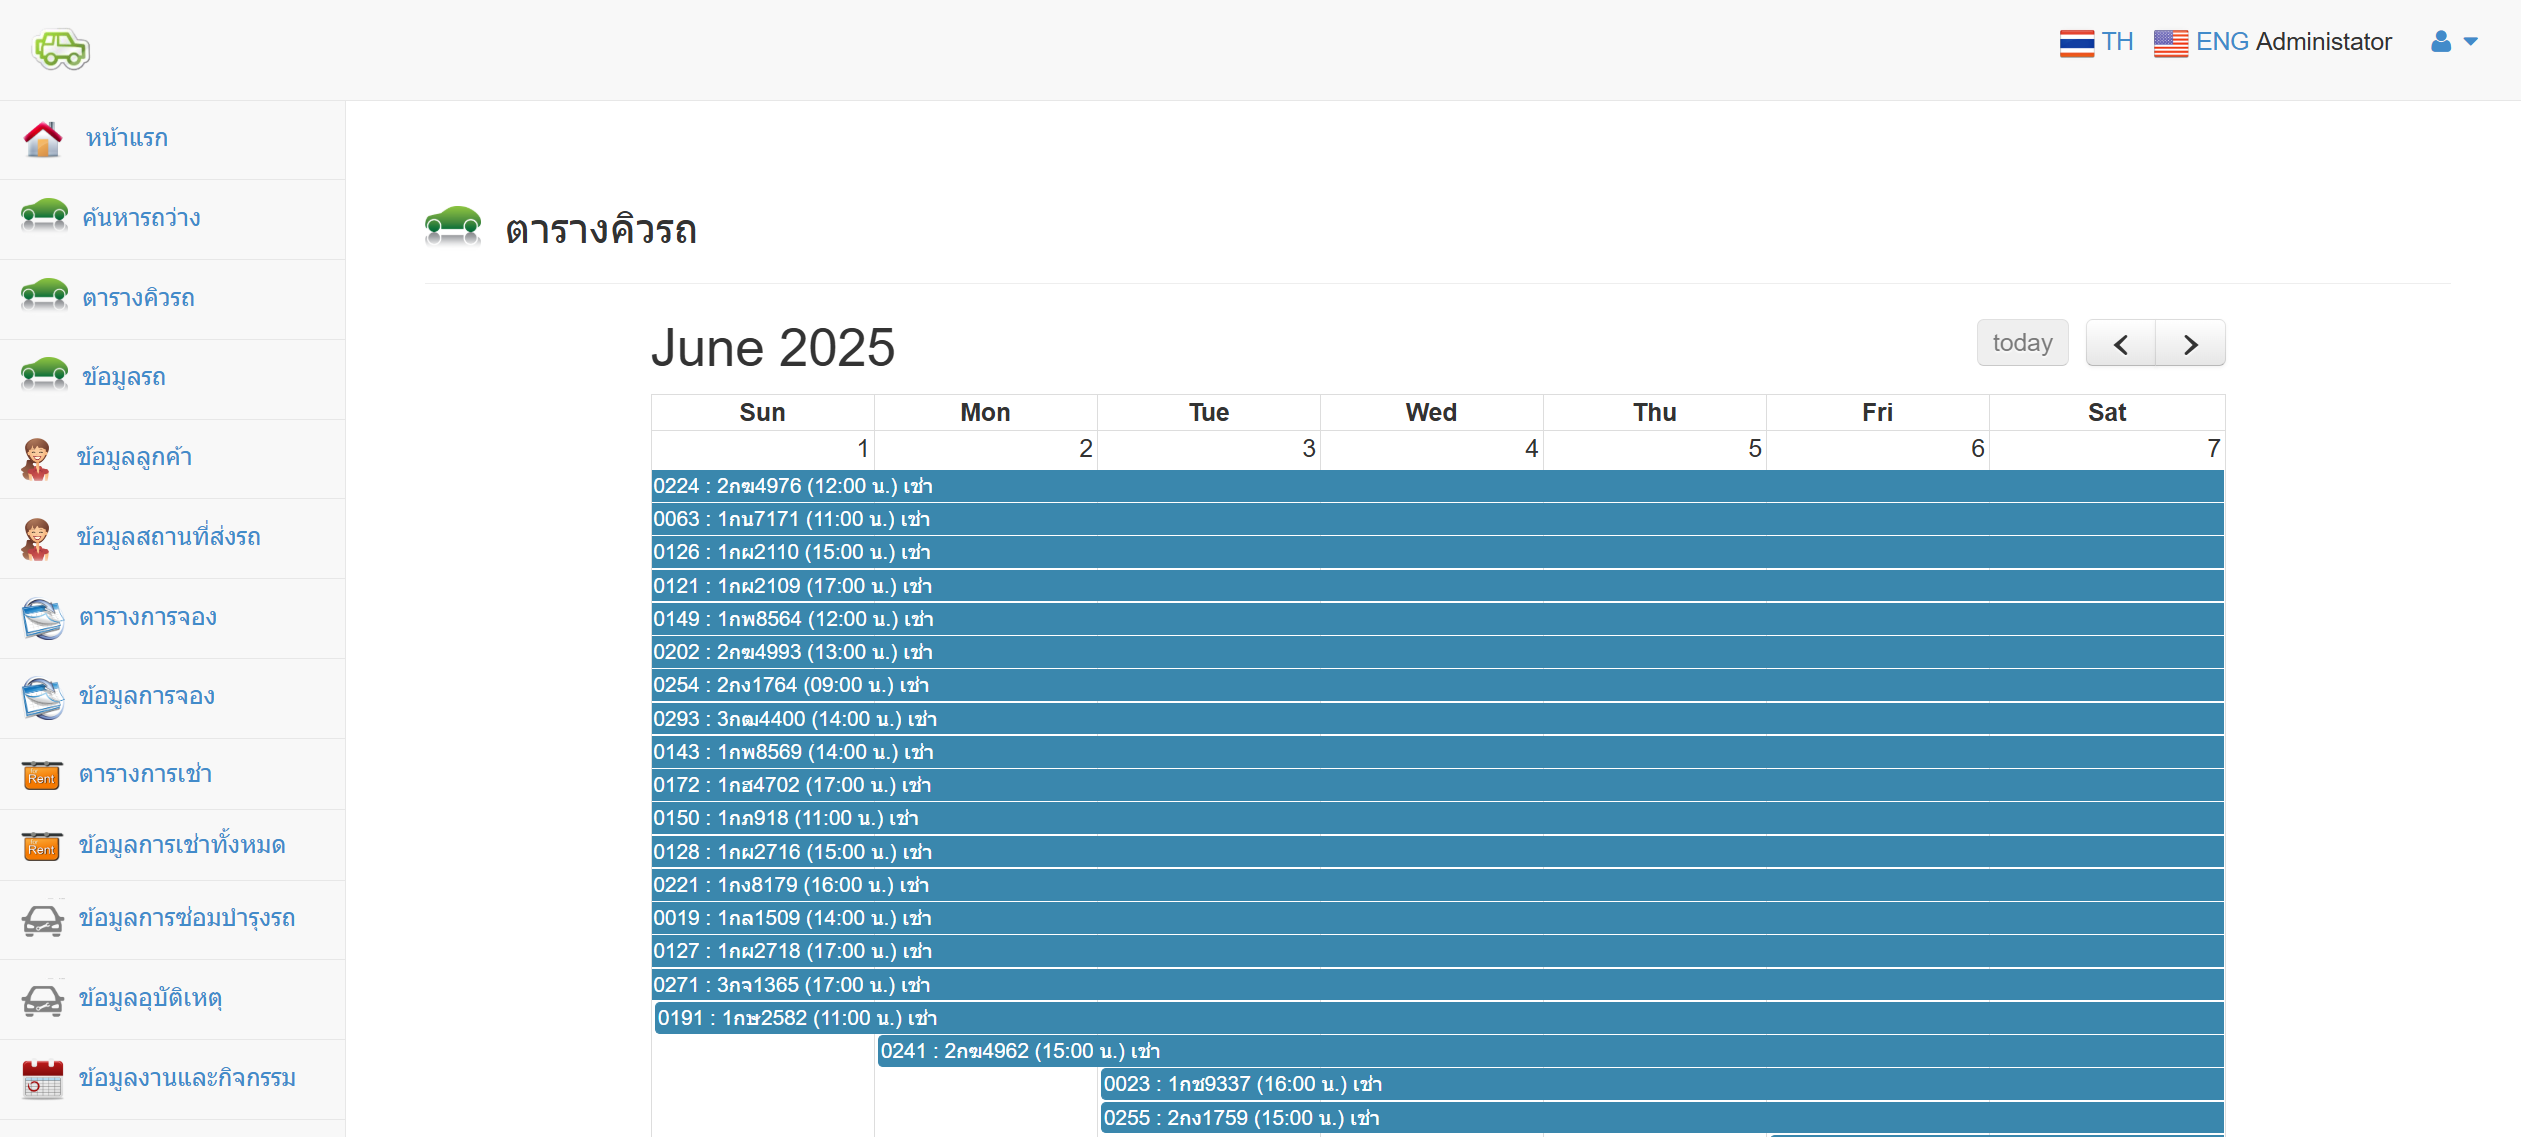The height and width of the screenshot is (1137, 2521).
Task: Open rental event 0271 : 3กจ1365
Action: tap(1438, 985)
